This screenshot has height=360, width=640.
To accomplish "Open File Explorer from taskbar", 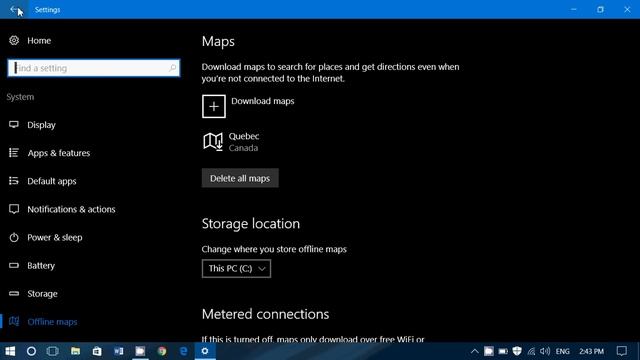I will (x=75, y=351).
